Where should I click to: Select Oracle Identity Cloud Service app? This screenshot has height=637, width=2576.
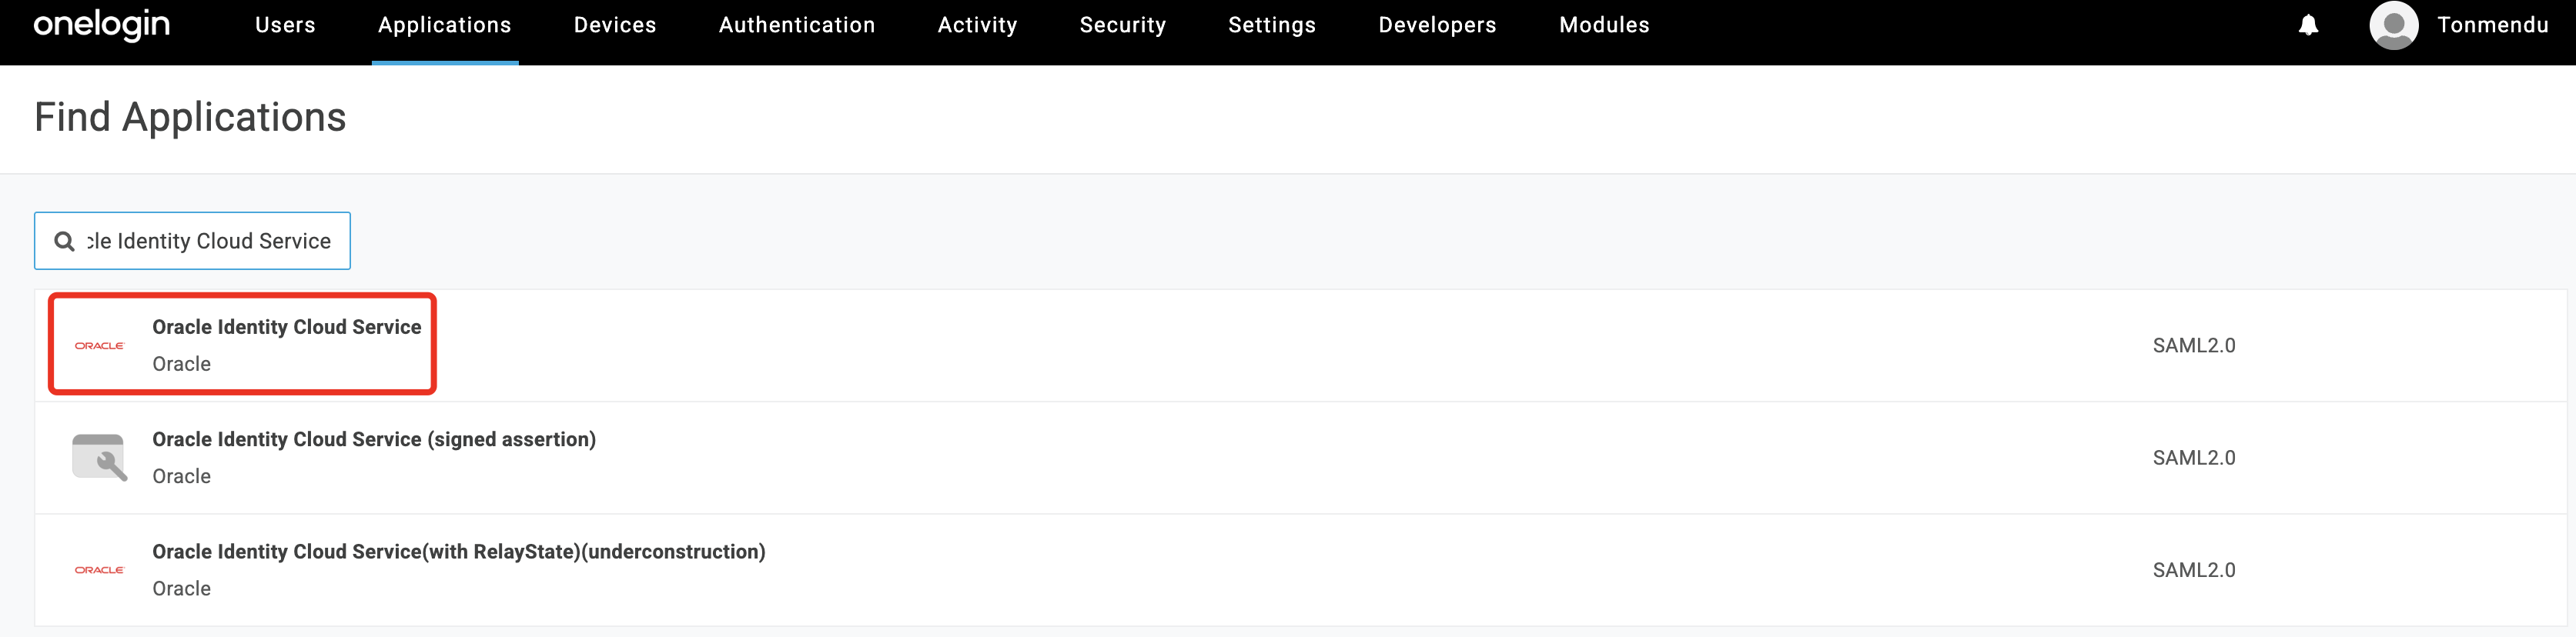point(286,328)
